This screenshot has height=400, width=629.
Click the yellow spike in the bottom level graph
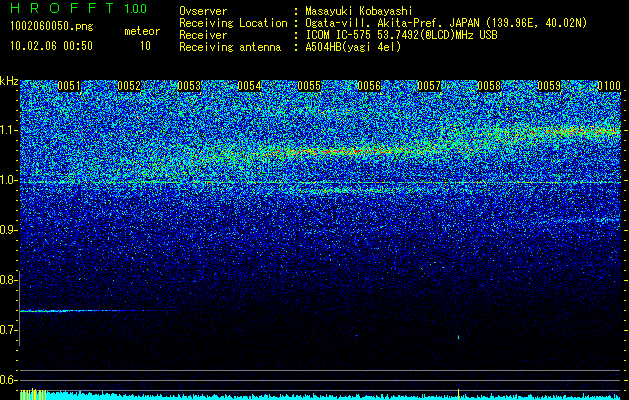(459, 394)
